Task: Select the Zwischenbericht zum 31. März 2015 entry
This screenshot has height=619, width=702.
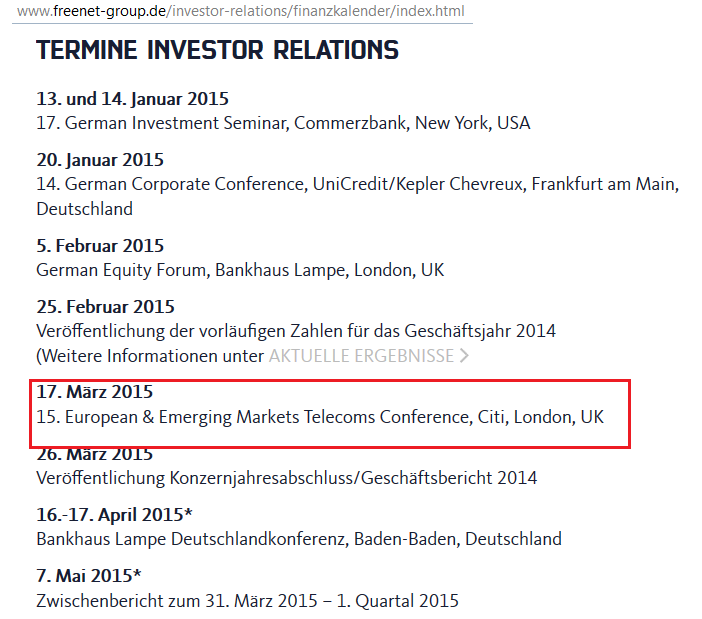Action: (x=248, y=601)
